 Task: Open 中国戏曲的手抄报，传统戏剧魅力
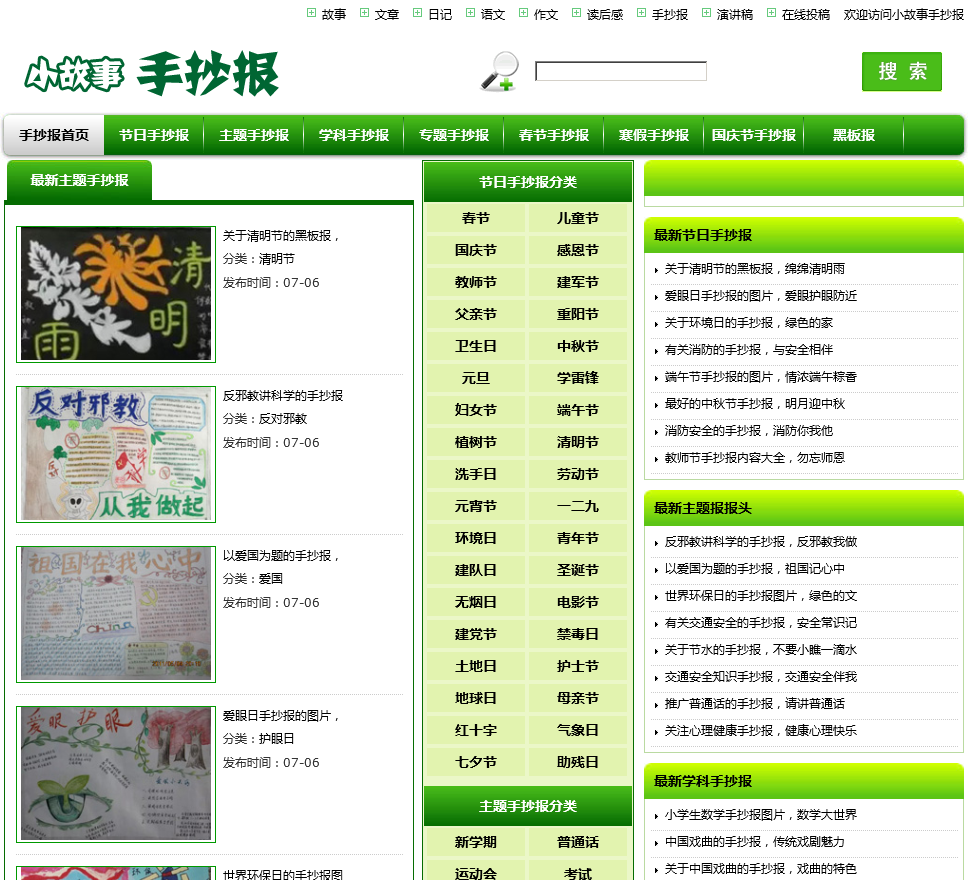754,842
